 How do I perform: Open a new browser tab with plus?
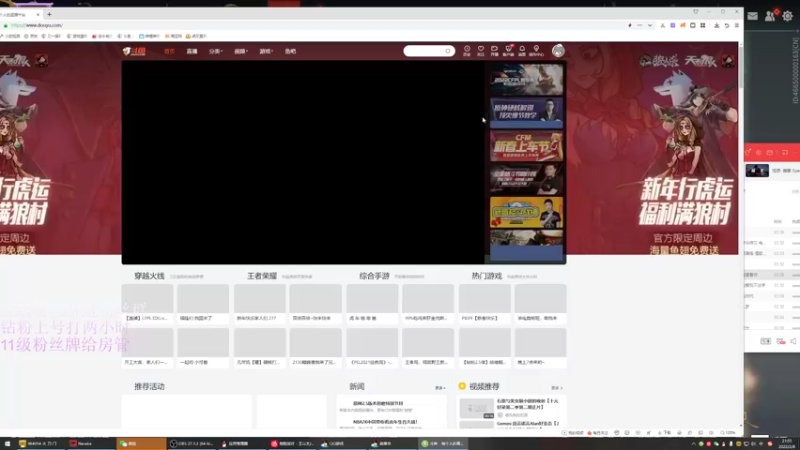[49, 14]
